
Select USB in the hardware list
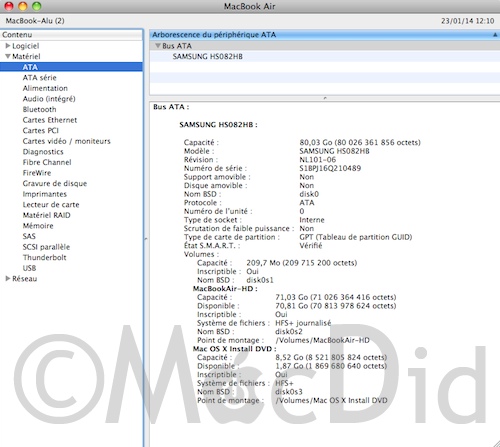tap(29, 268)
